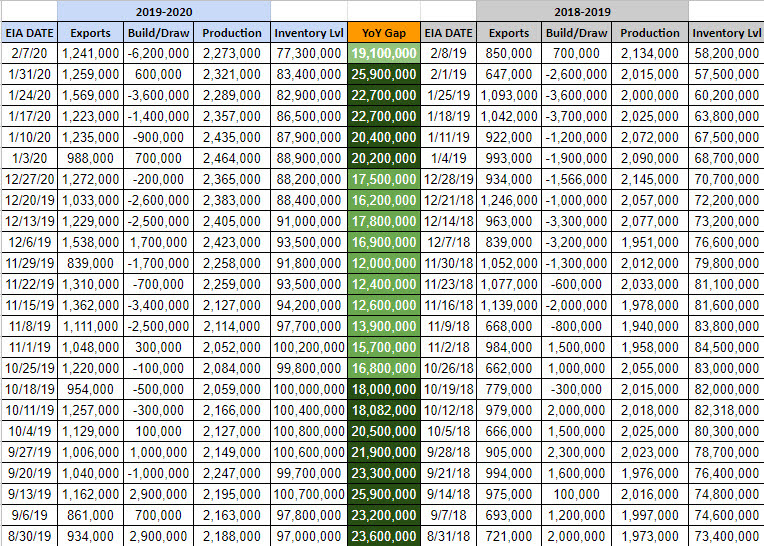Click YoY Gap 25,900,000 in 9/13/19 row
764x546 pixels.
coord(384,494)
